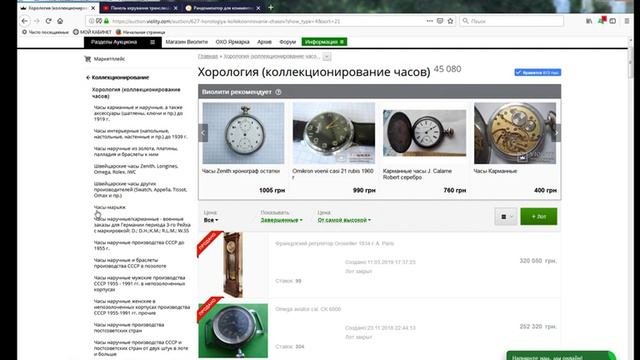This screenshot has width=640, height=360.
Task: Close the Хорология browser tab
Action: coord(93,8)
